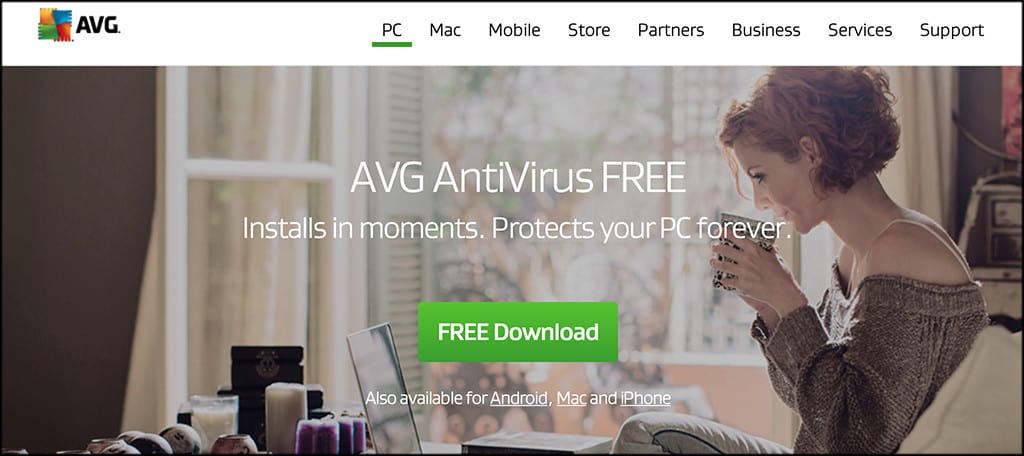This screenshot has height=456, width=1024.
Task: Click the woman's coffee mug in the hero image
Action: (741, 251)
